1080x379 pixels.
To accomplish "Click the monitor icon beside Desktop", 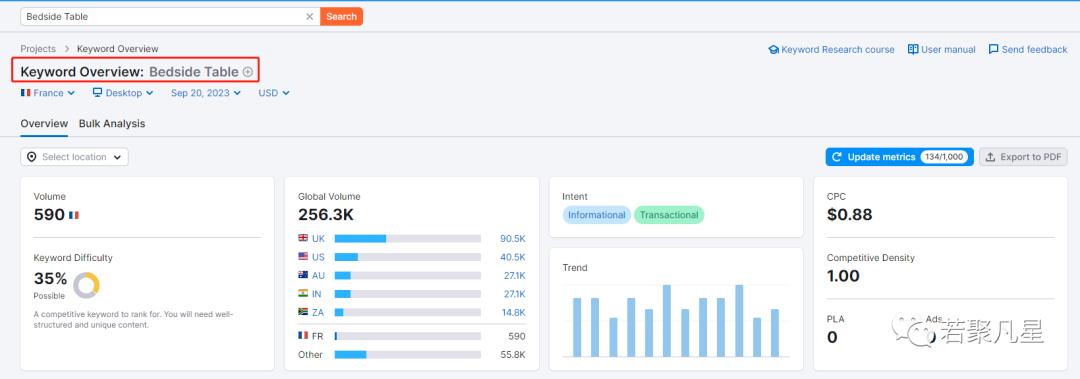I will click(98, 92).
